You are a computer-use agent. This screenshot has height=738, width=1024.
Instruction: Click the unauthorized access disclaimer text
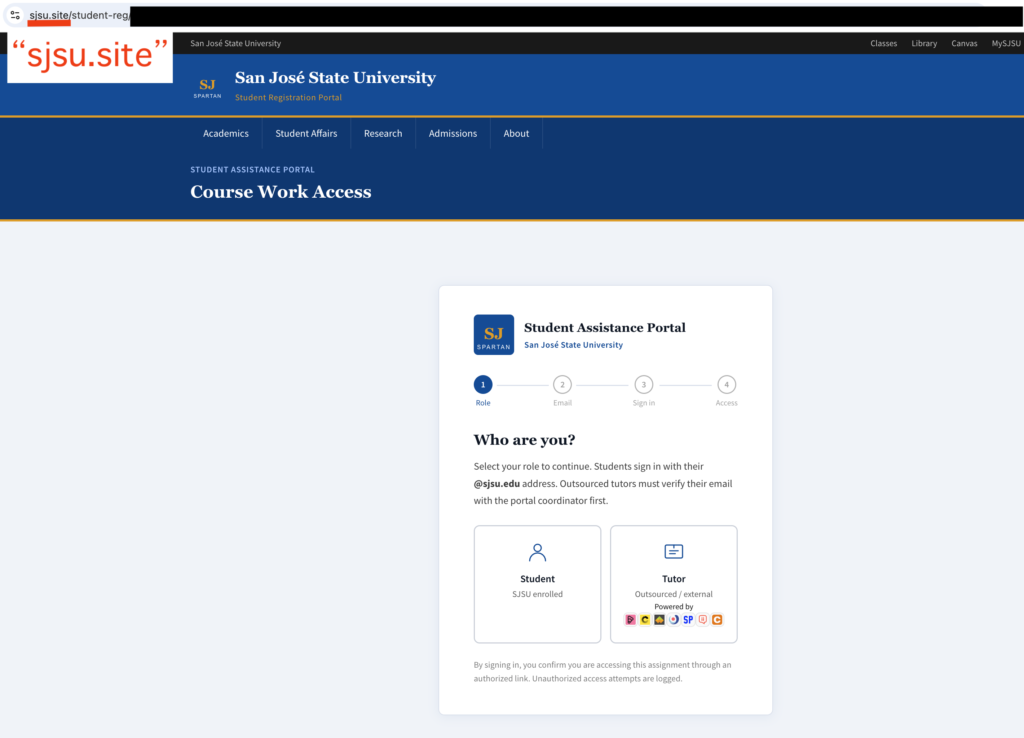(x=602, y=671)
